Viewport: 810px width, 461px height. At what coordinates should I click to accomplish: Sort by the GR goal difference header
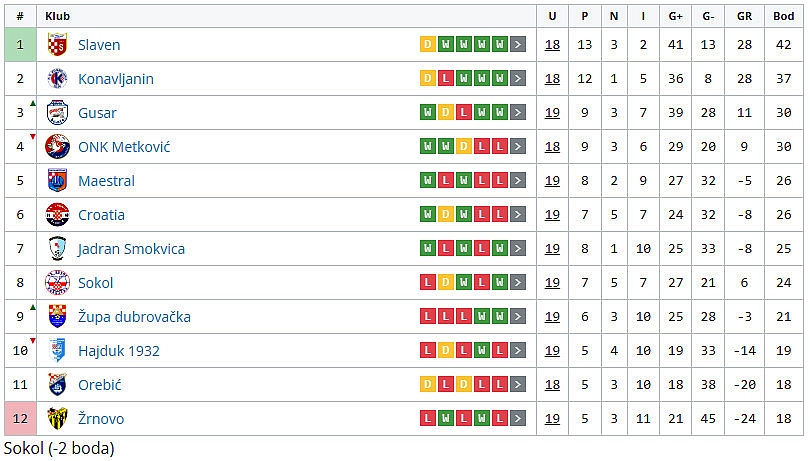[744, 16]
